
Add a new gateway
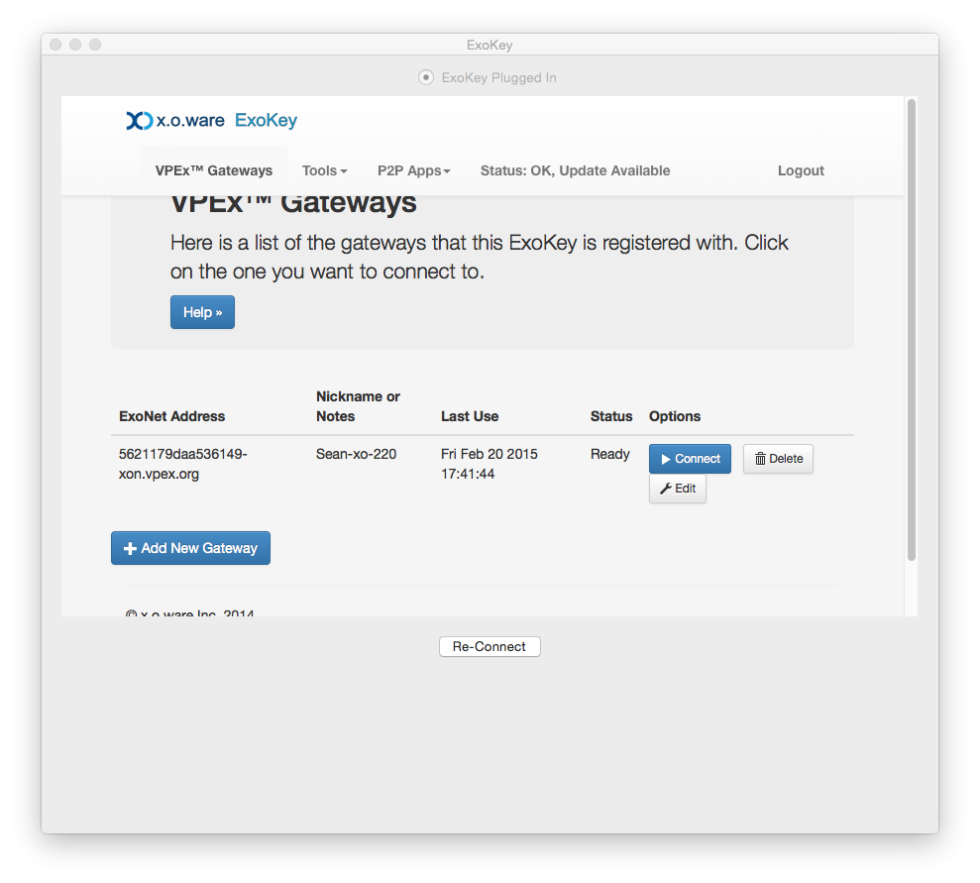click(x=190, y=548)
